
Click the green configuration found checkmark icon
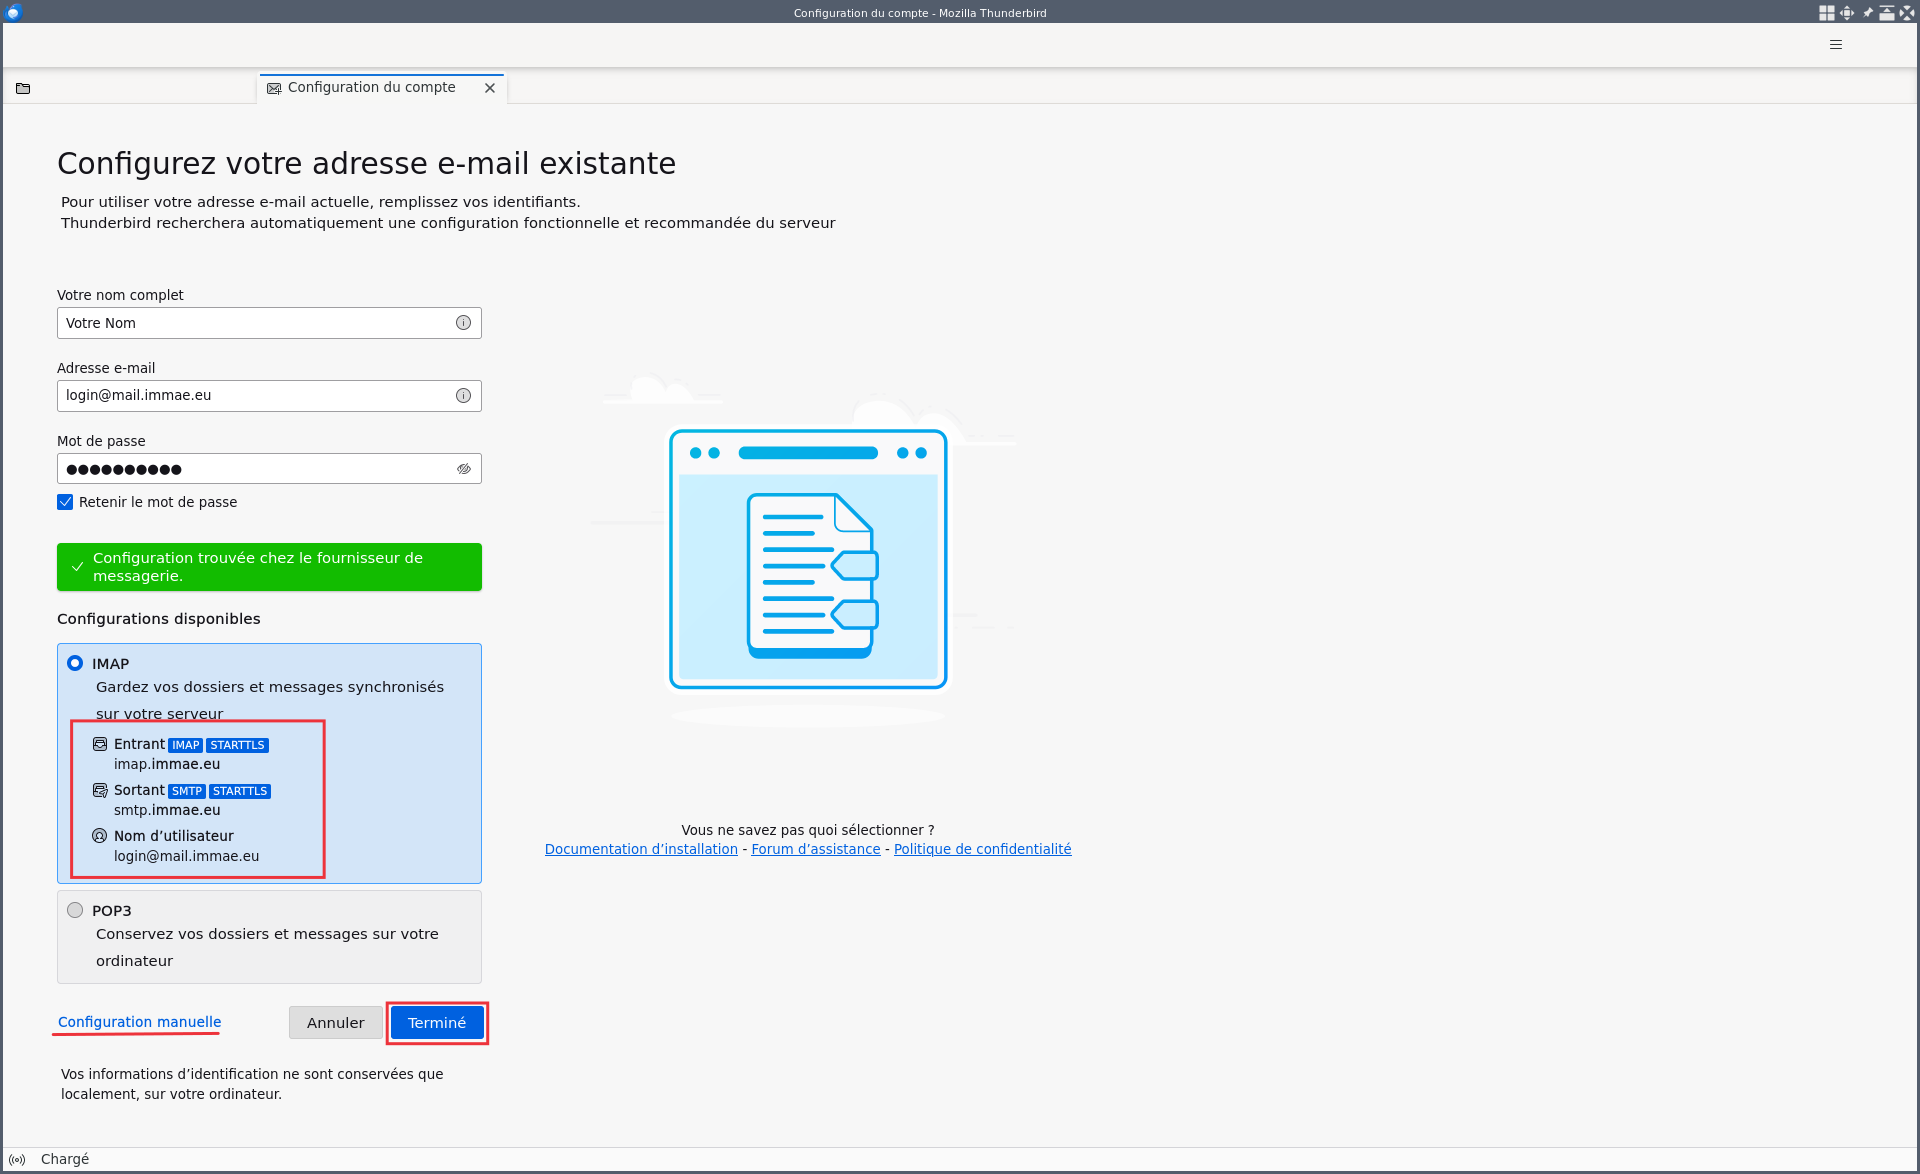coord(77,567)
